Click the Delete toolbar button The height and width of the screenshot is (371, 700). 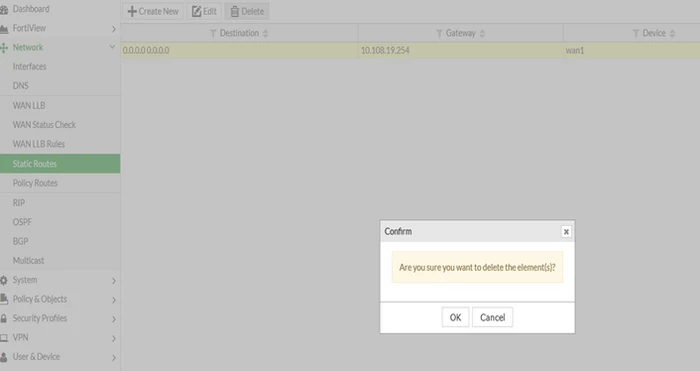coord(247,11)
